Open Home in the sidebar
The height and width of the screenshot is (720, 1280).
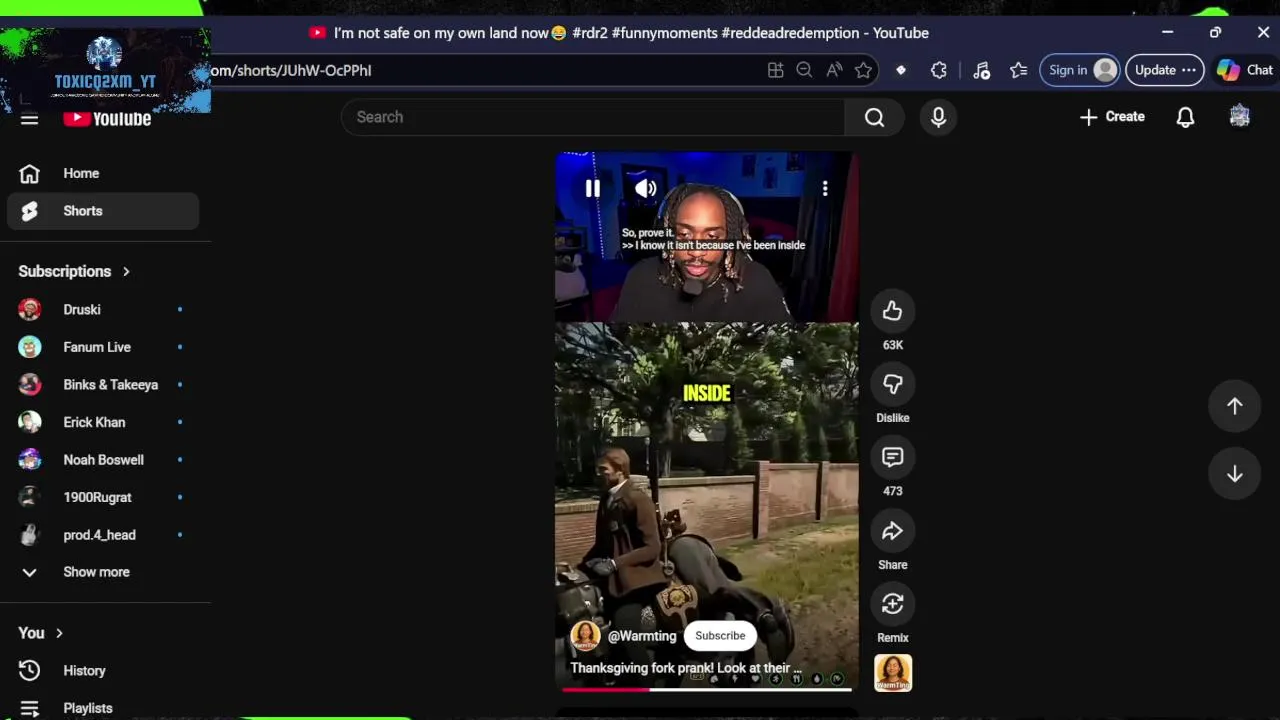click(103, 174)
